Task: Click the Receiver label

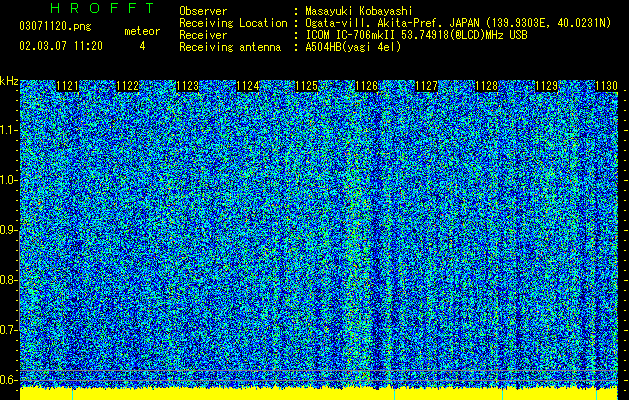Action: pyautogui.click(x=203, y=35)
